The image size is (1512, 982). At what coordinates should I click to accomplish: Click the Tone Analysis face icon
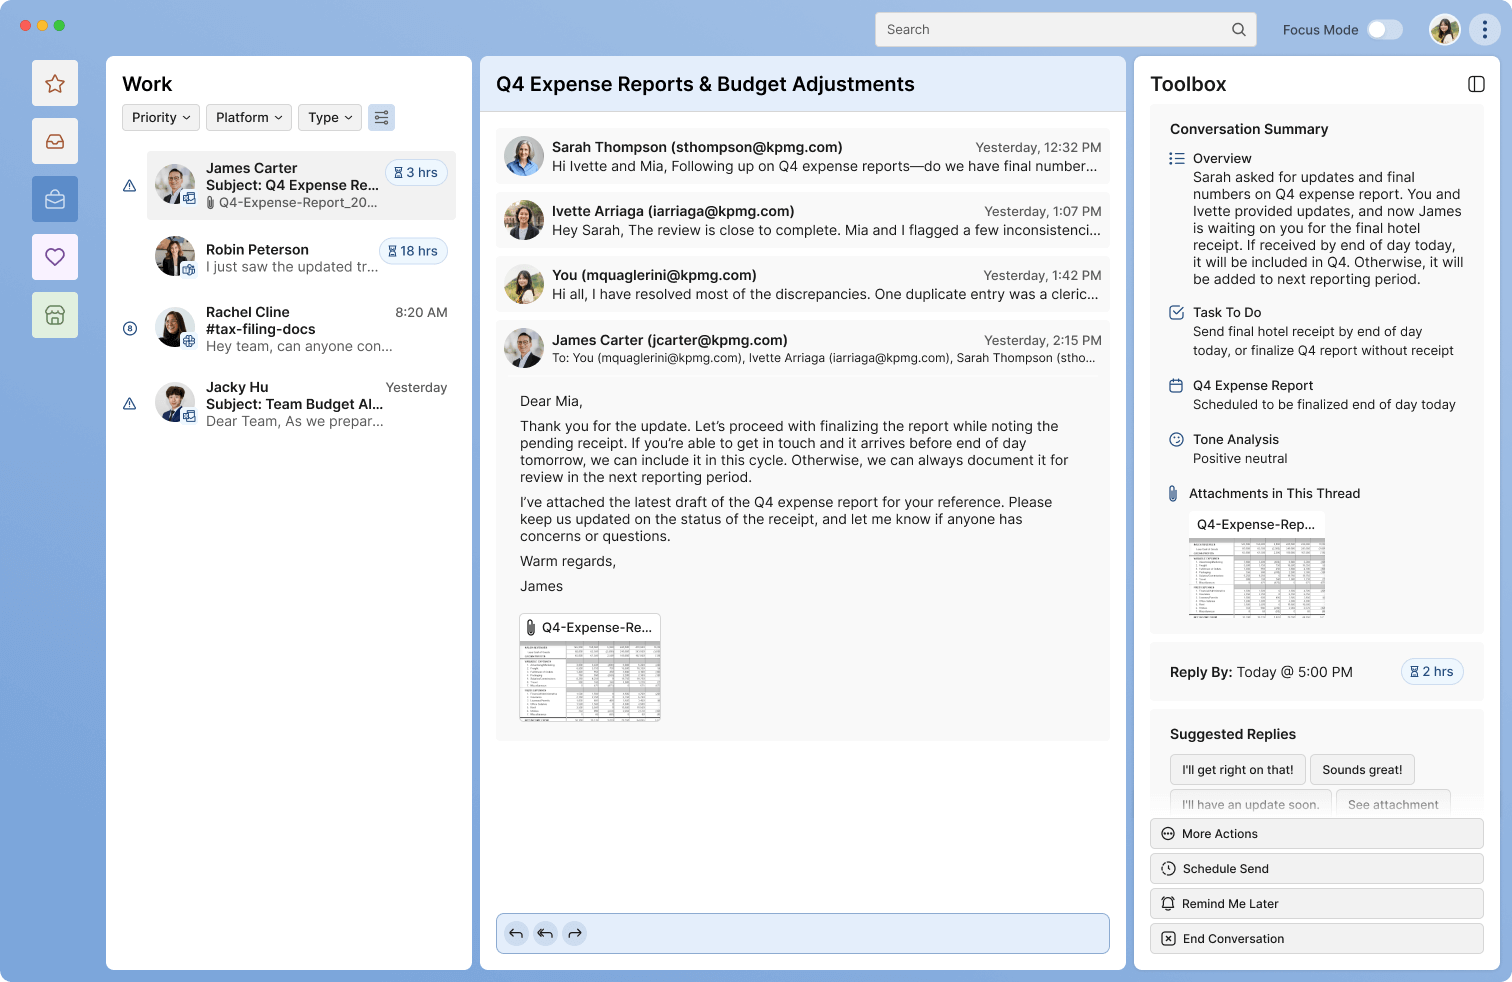tap(1177, 439)
